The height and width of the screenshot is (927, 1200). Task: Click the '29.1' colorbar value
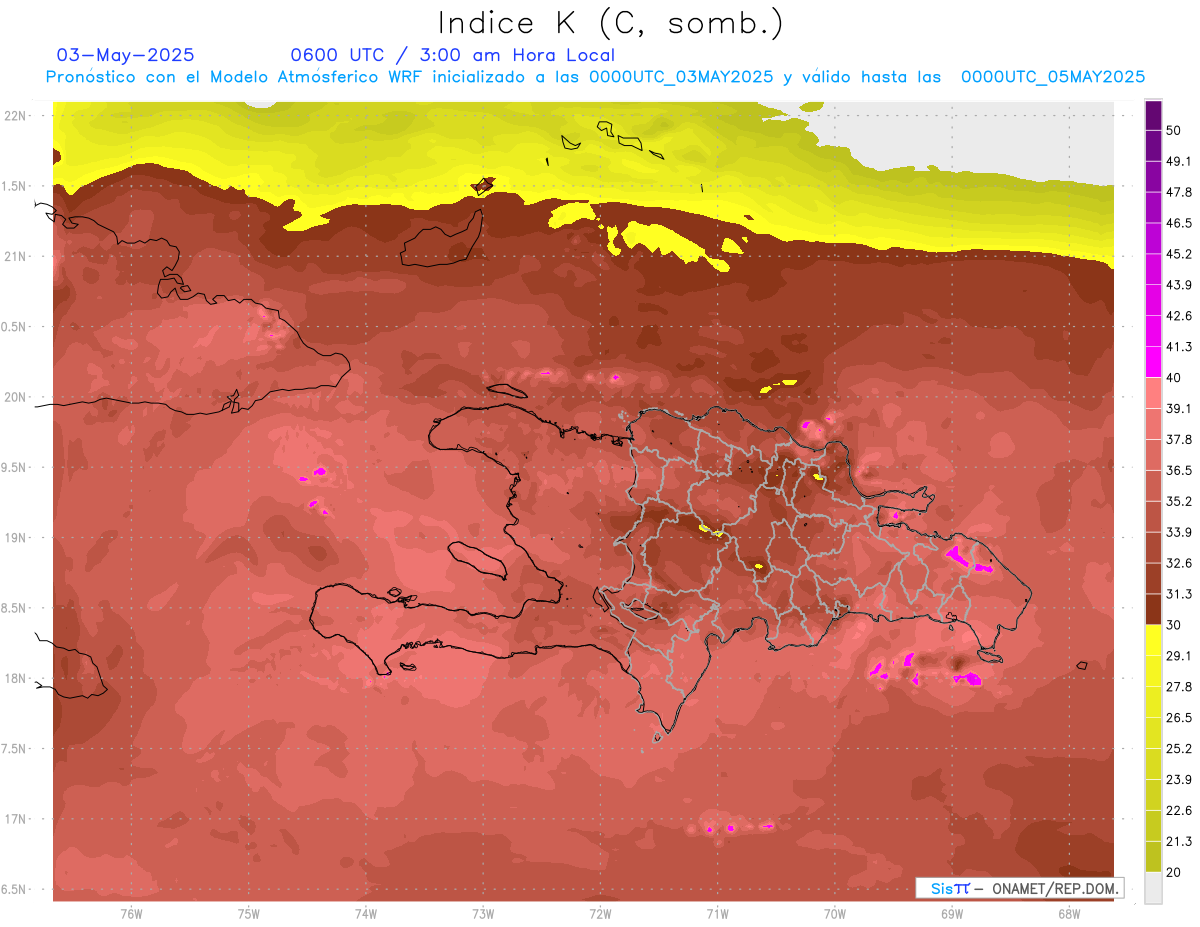[1179, 656]
